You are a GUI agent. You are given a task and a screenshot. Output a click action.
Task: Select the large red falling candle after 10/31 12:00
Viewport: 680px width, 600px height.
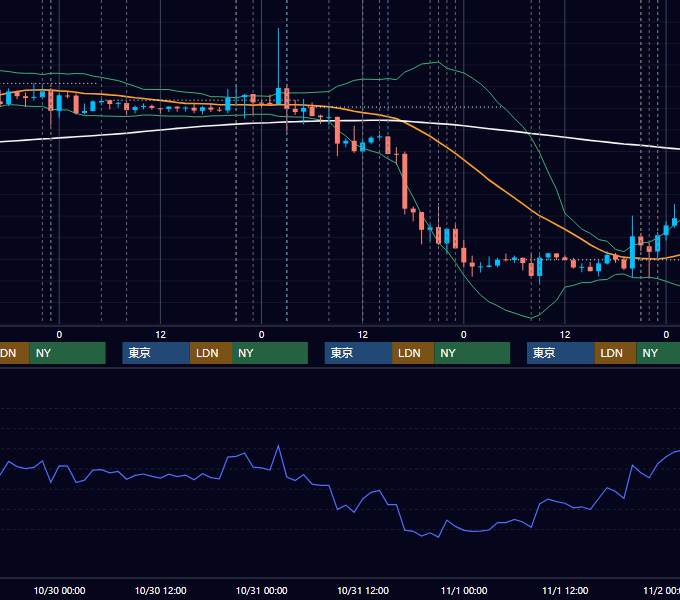point(405,181)
